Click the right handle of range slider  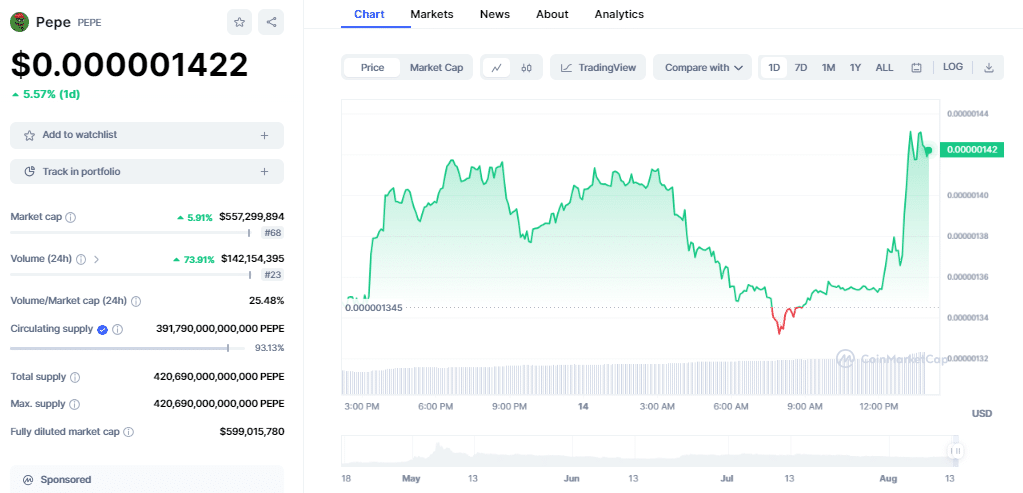coord(956,451)
